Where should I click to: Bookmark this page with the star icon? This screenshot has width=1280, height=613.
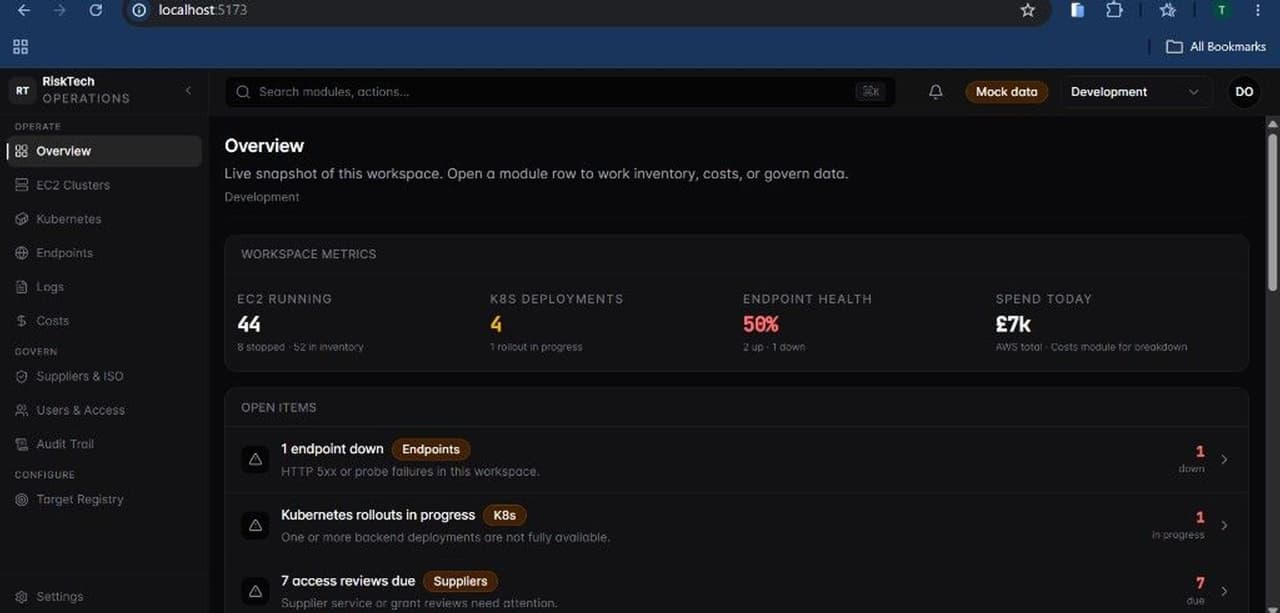click(x=1027, y=10)
